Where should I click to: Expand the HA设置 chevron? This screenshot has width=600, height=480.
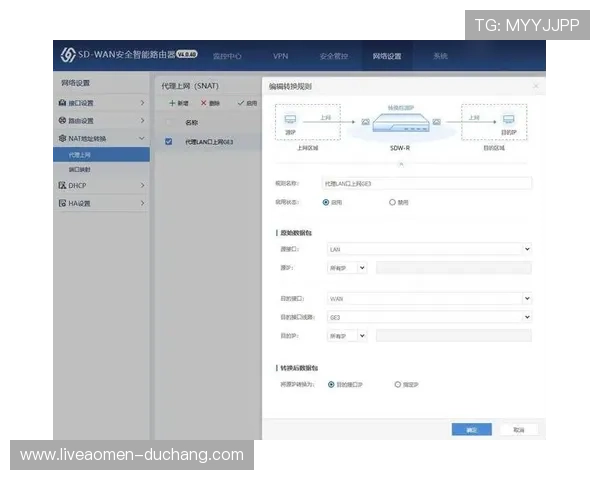pyautogui.click(x=142, y=203)
